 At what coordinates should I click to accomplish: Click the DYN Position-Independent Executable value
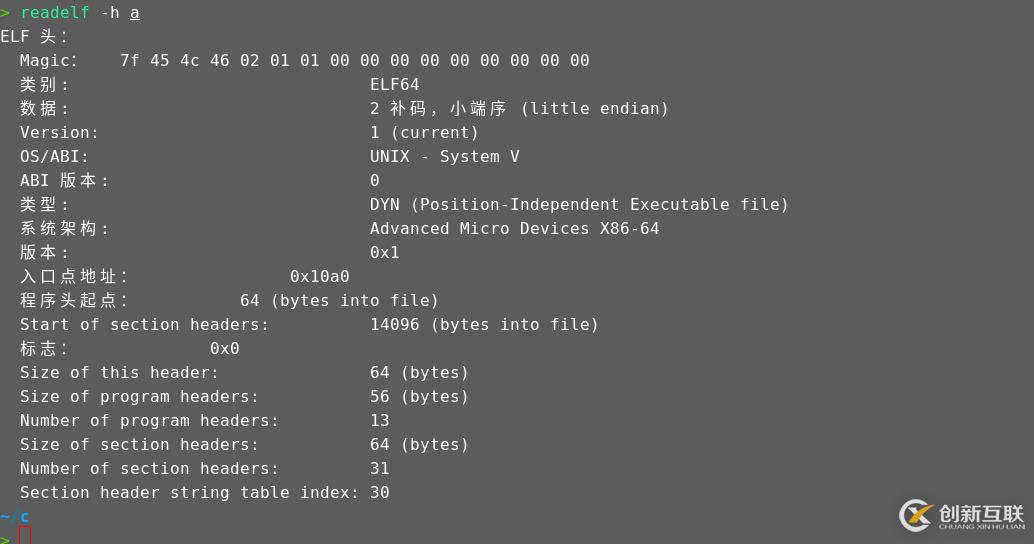(579, 204)
